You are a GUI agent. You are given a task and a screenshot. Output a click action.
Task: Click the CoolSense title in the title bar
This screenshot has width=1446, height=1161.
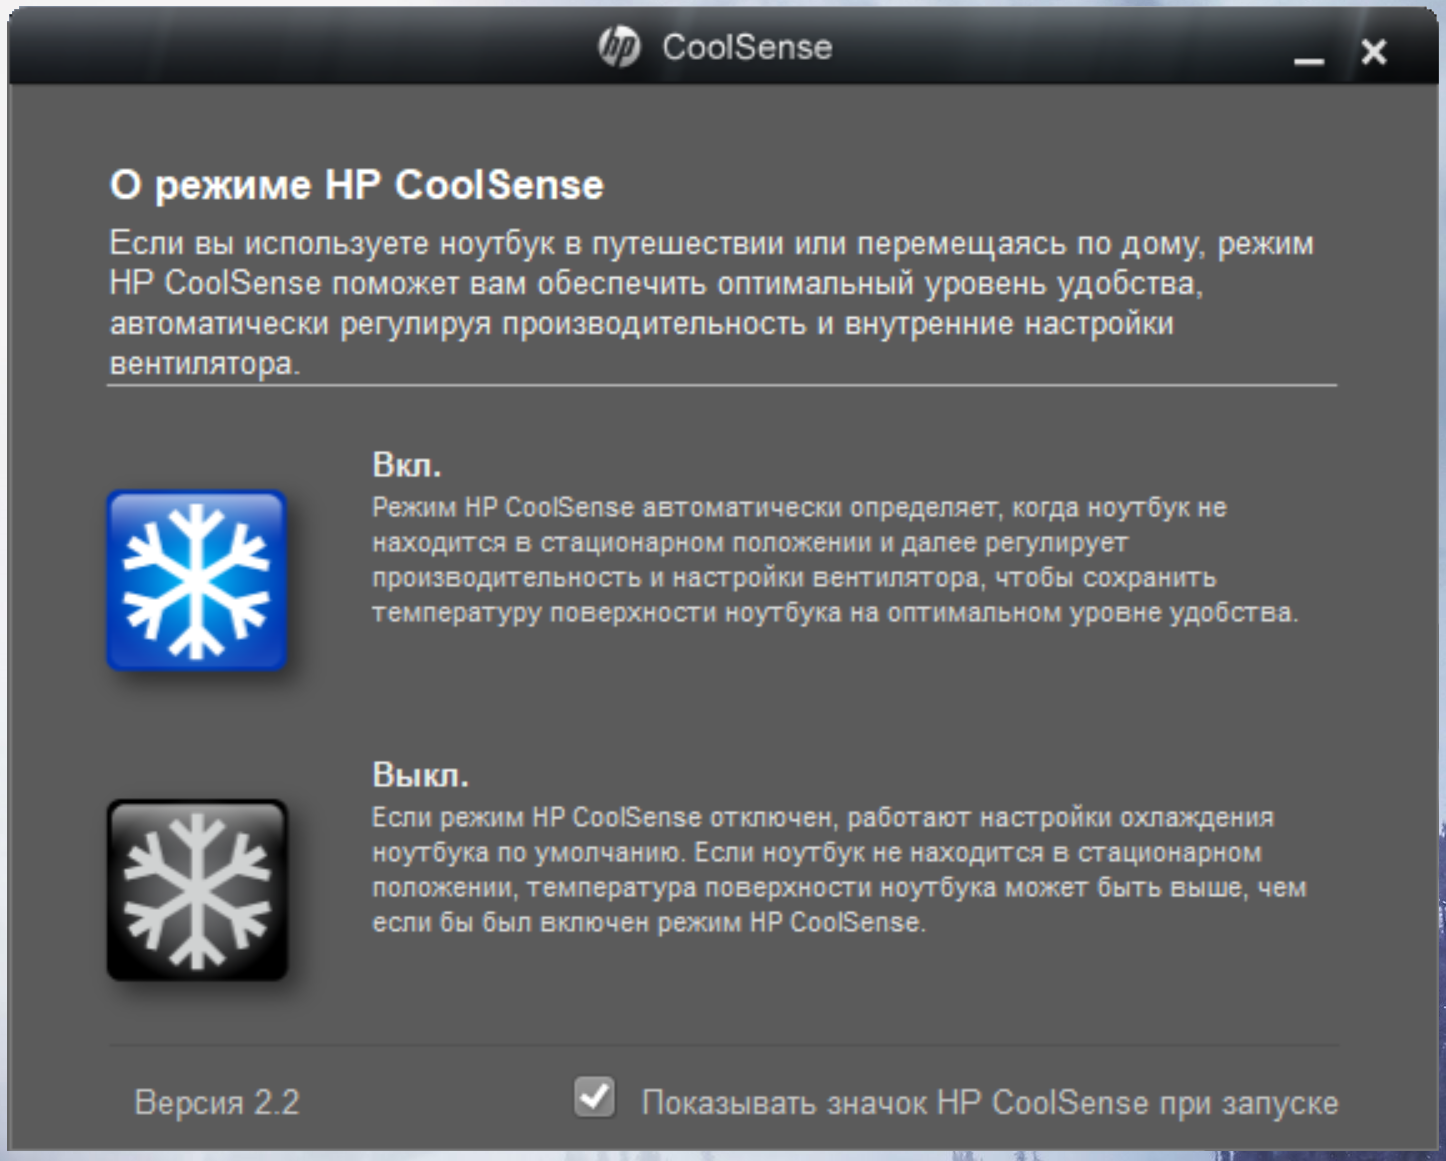tap(747, 47)
